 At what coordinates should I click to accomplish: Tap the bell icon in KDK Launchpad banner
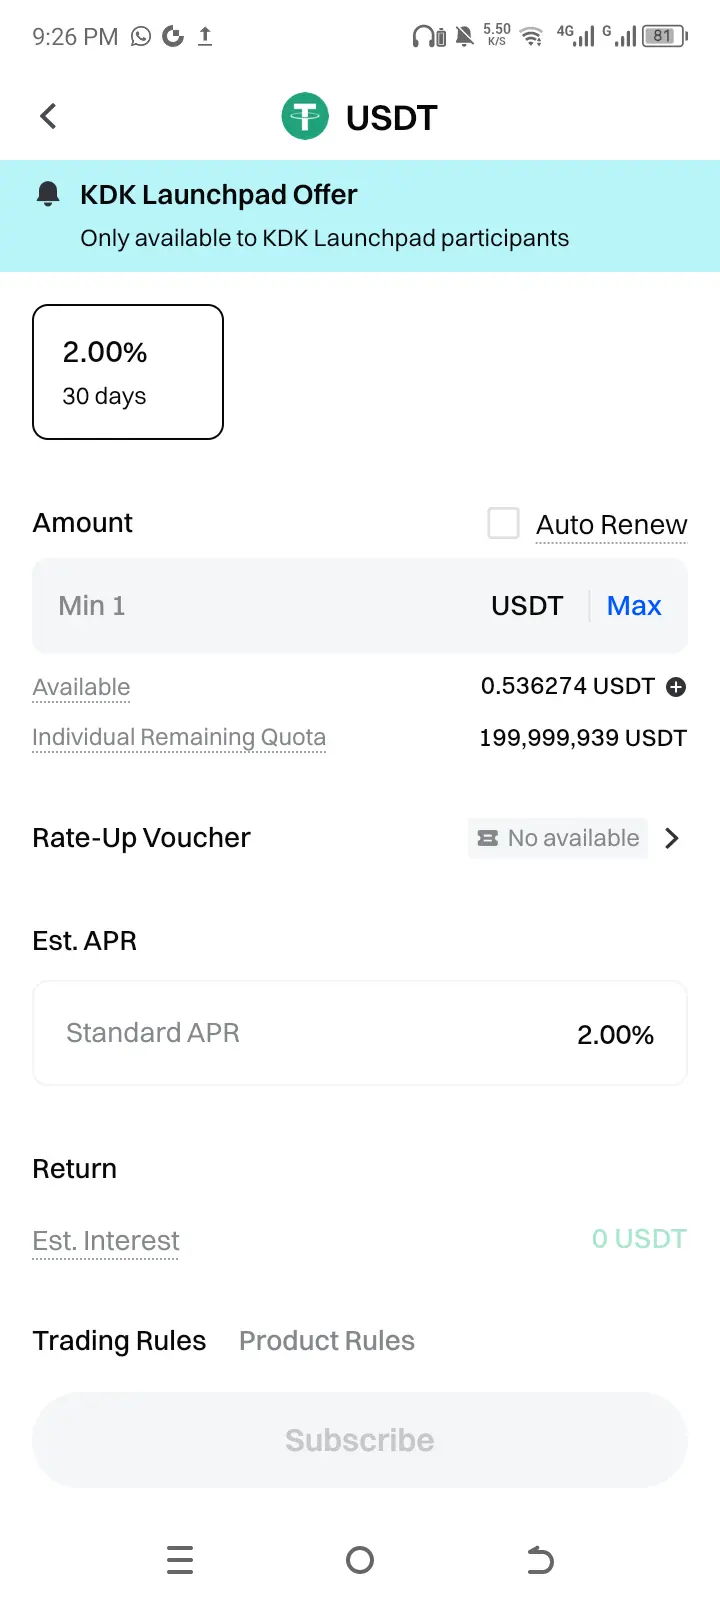click(x=48, y=194)
